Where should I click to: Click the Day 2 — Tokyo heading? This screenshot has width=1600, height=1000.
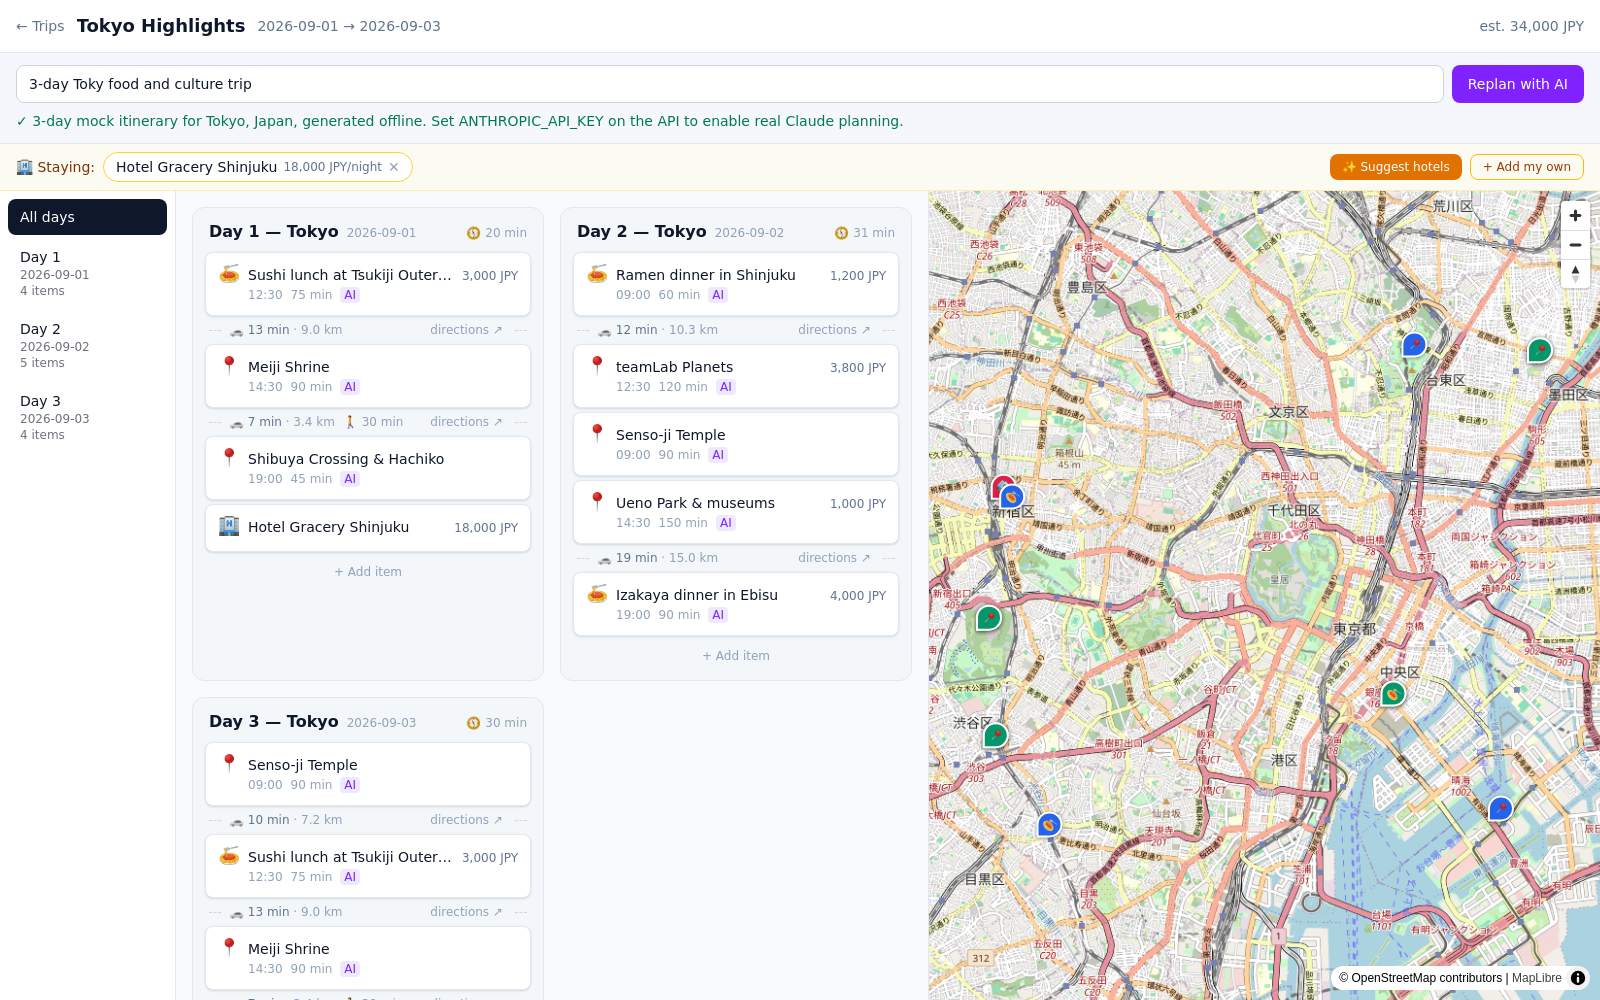coord(641,231)
